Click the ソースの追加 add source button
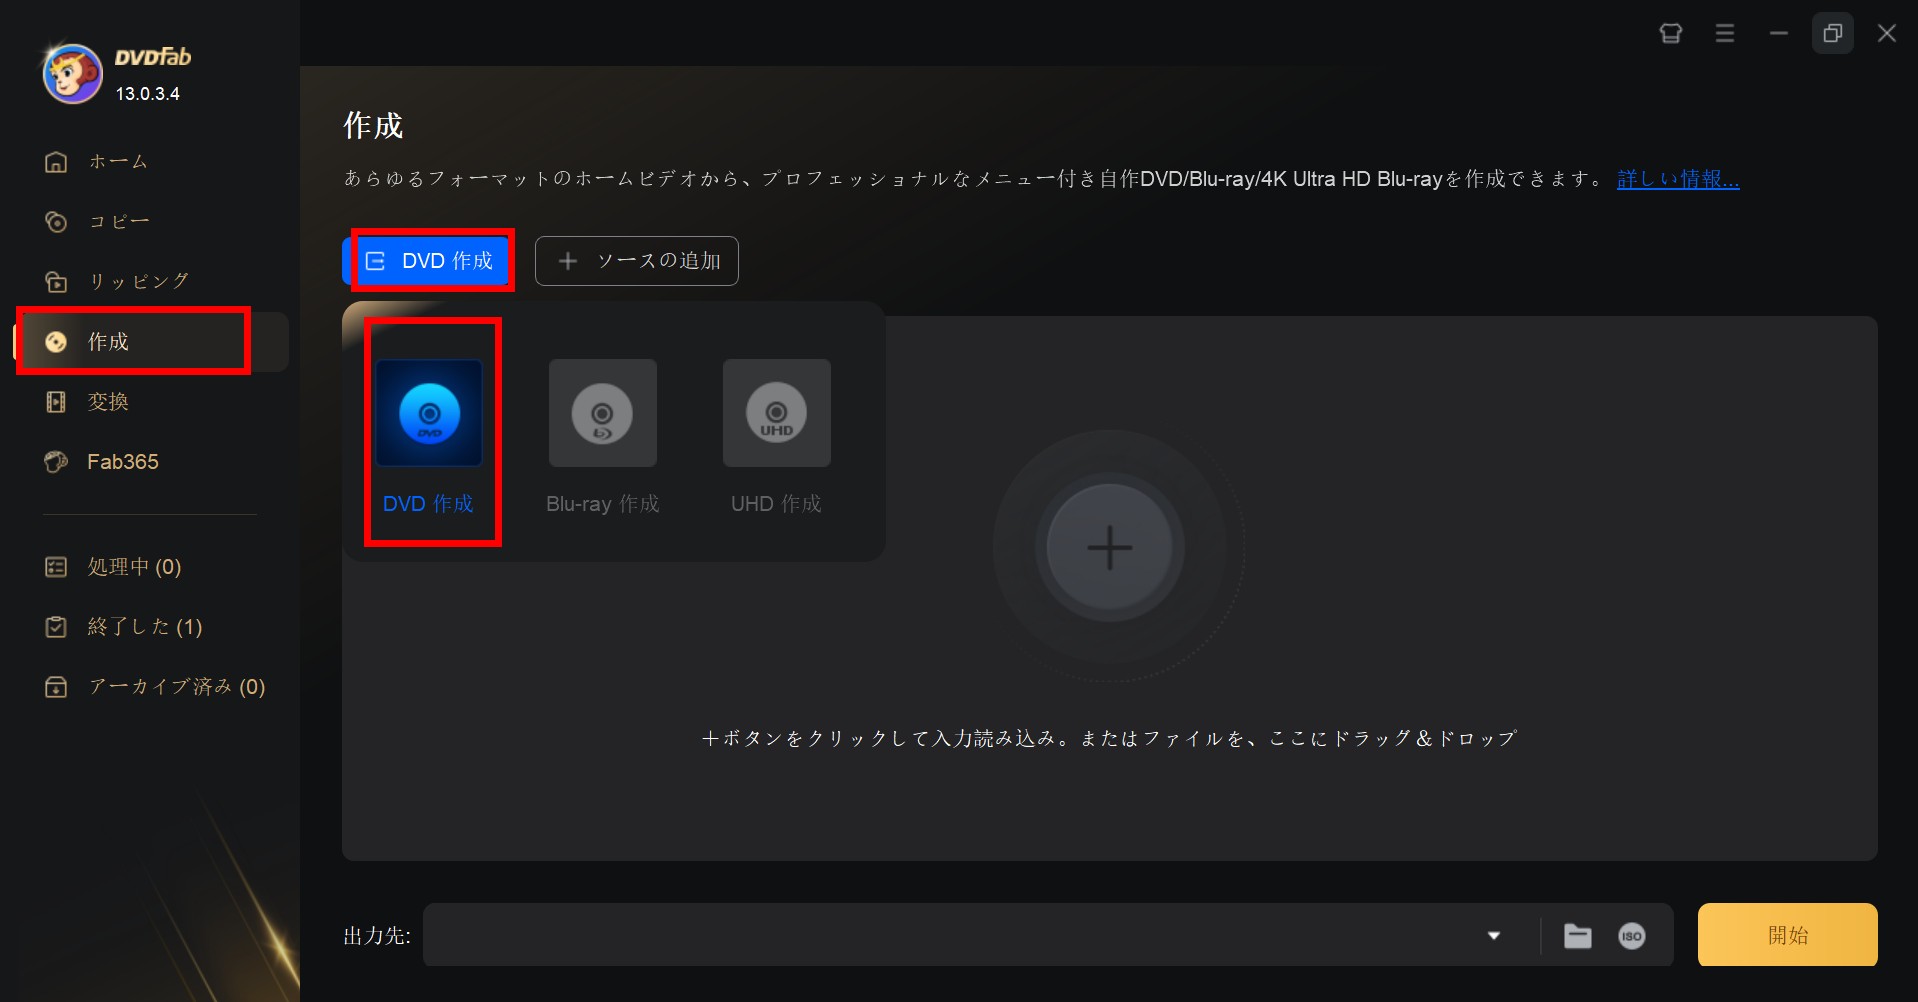This screenshot has height=1002, width=1918. [637, 261]
